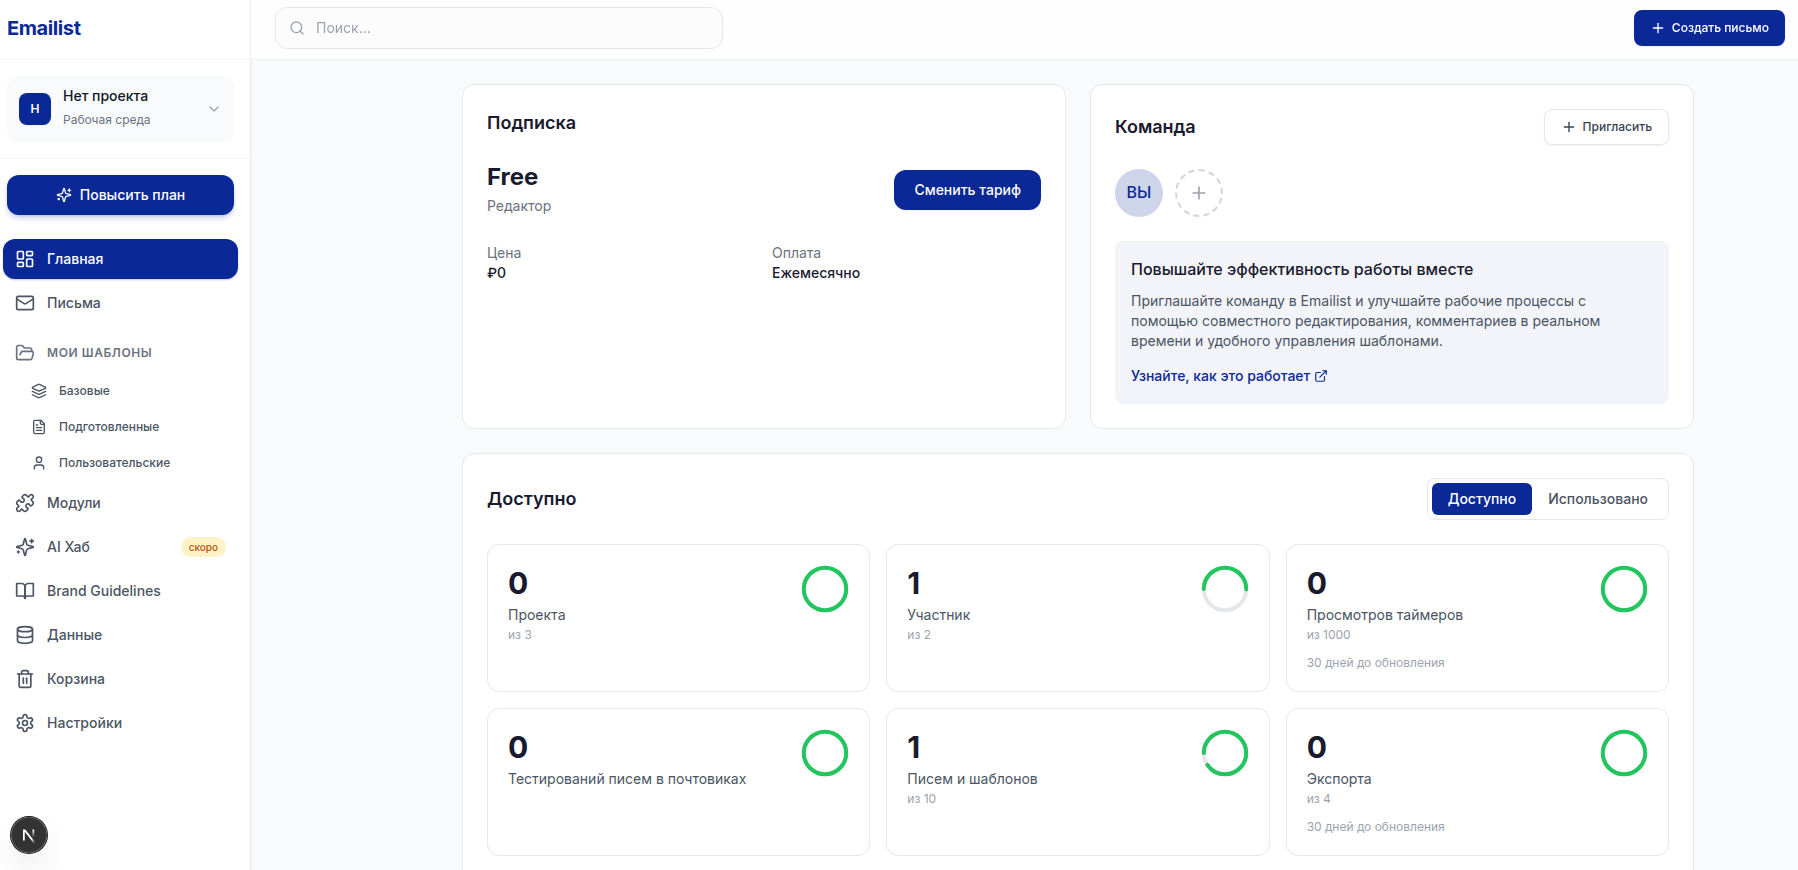Select the Доступно toggle option
The width and height of the screenshot is (1798, 870).
point(1481,499)
